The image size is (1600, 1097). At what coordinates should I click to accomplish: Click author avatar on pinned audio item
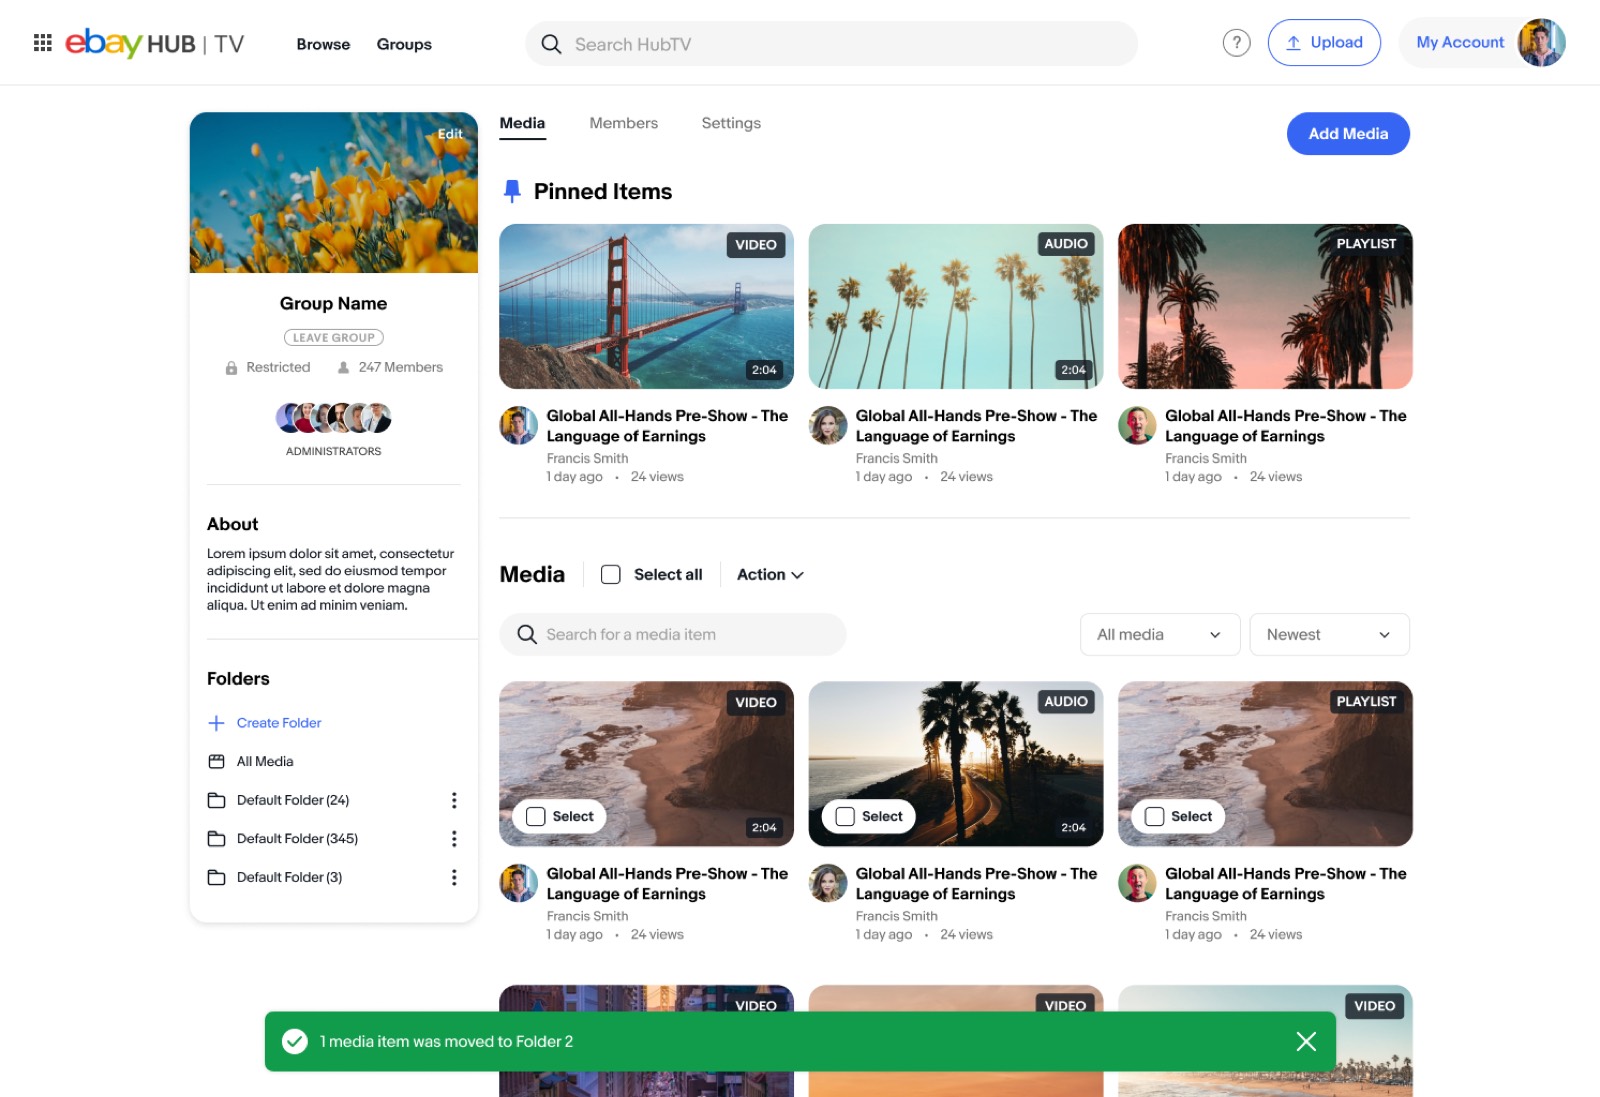pos(828,425)
